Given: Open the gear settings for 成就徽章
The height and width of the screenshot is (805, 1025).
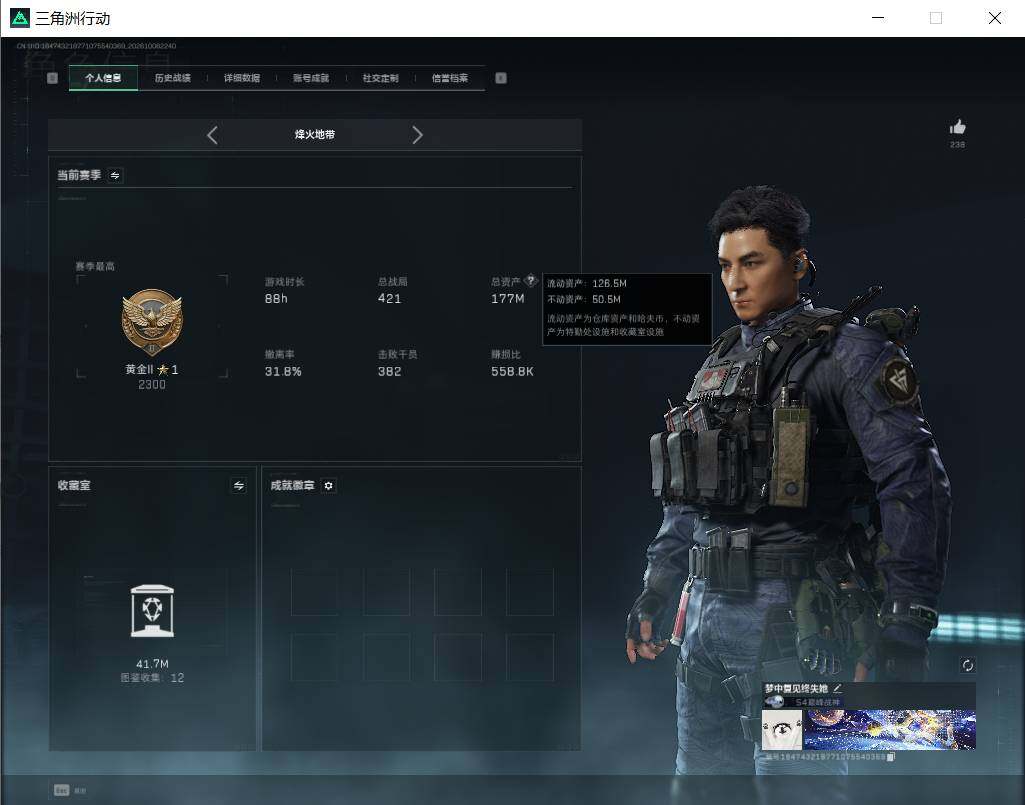Looking at the screenshot, I should click(328, 486).
